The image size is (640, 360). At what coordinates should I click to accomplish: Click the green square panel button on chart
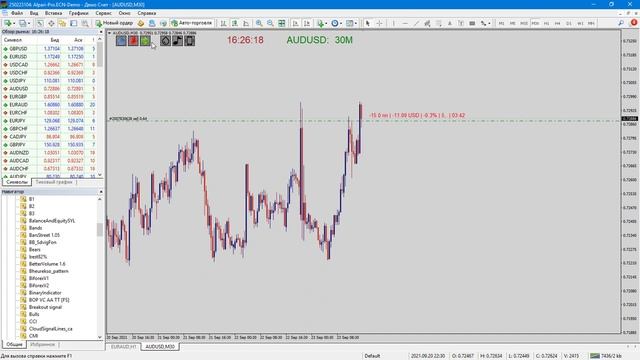point(145,40)
